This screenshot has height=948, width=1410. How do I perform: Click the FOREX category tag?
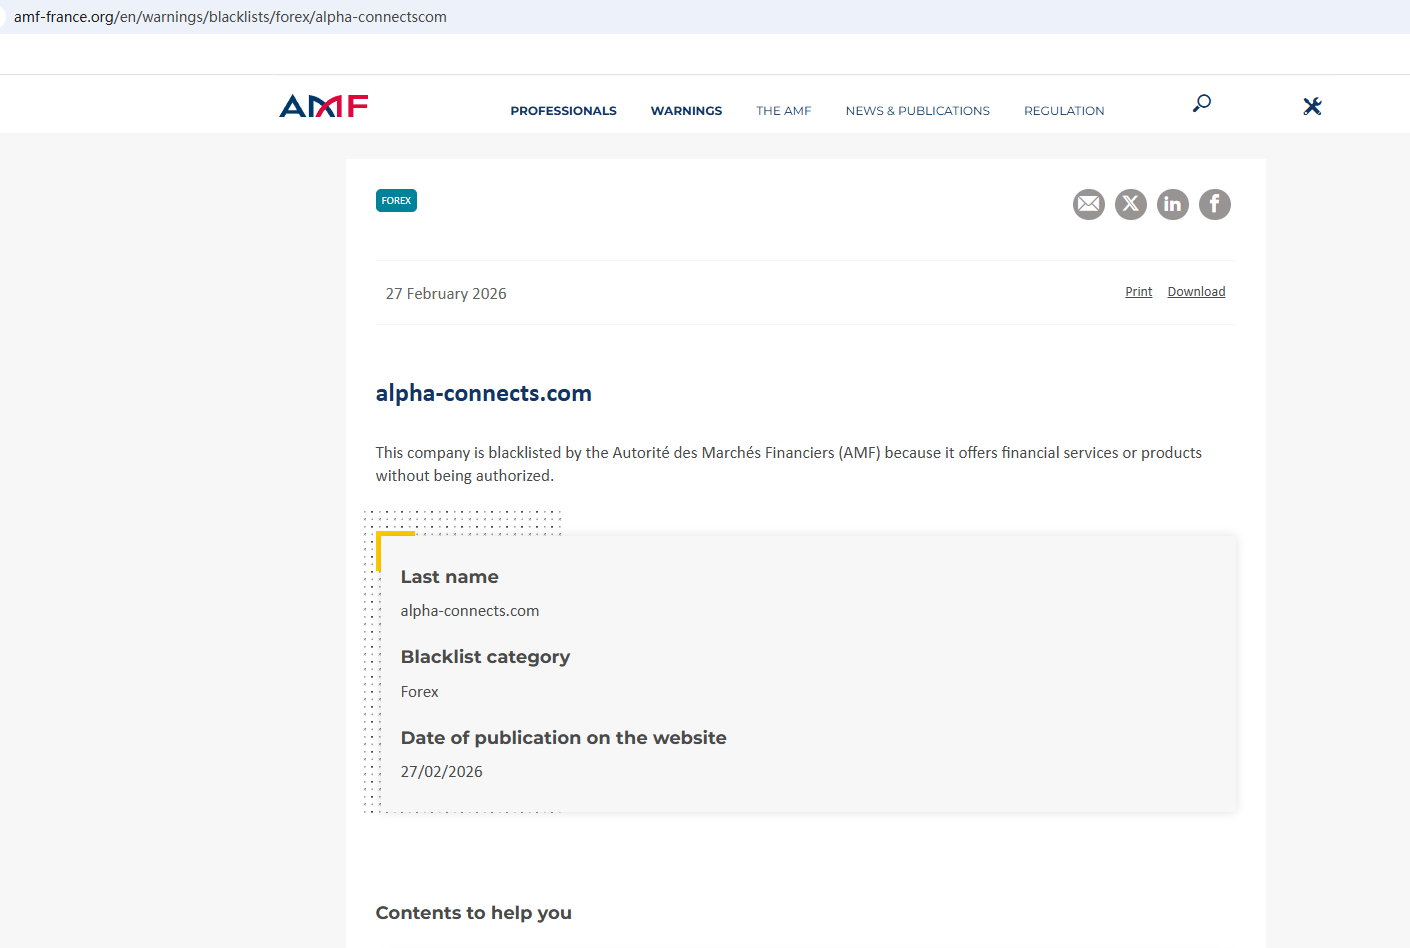click(x=396, y=201)
